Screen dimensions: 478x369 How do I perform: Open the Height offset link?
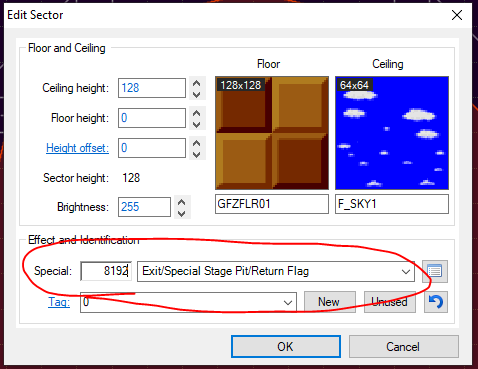coord(77,148)
